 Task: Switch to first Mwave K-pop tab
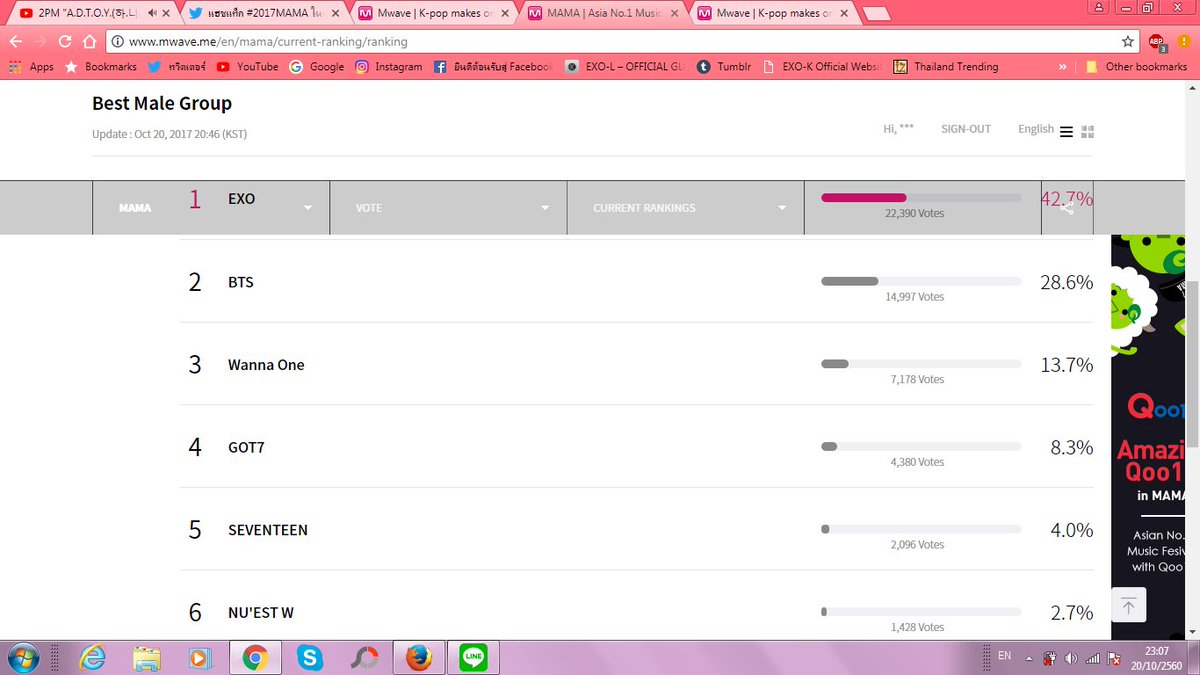coord(435,13)
